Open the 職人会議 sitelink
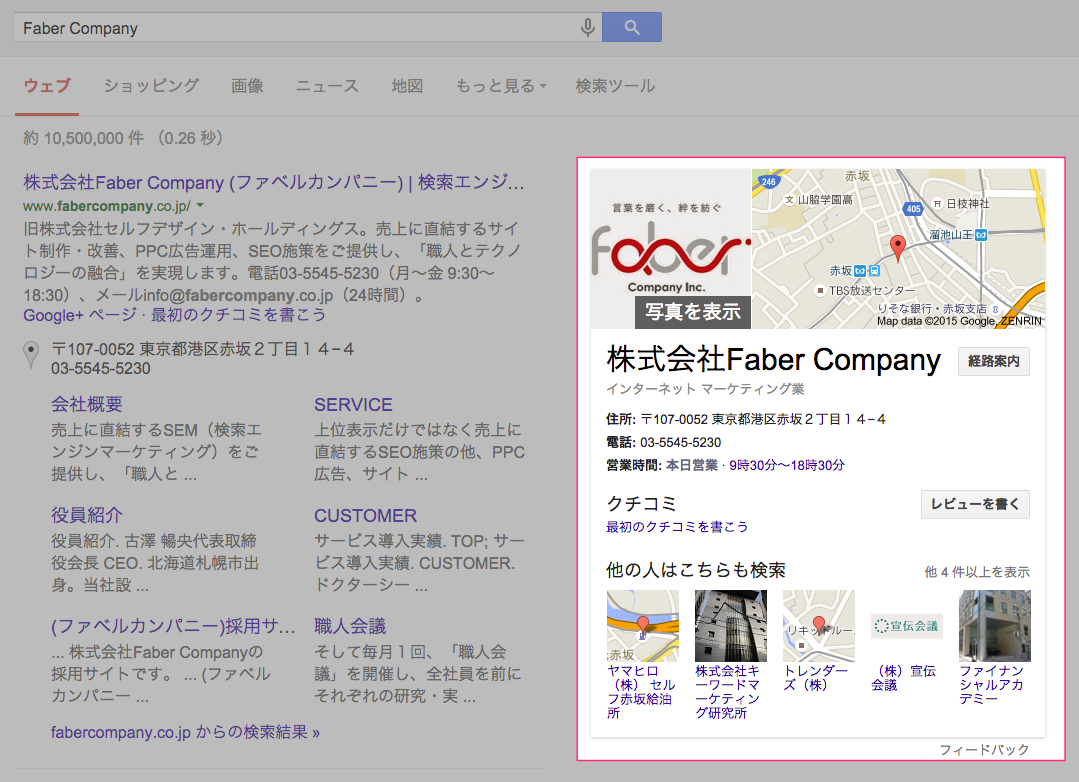The image size is (1079, 782). (x=350, y=626)
